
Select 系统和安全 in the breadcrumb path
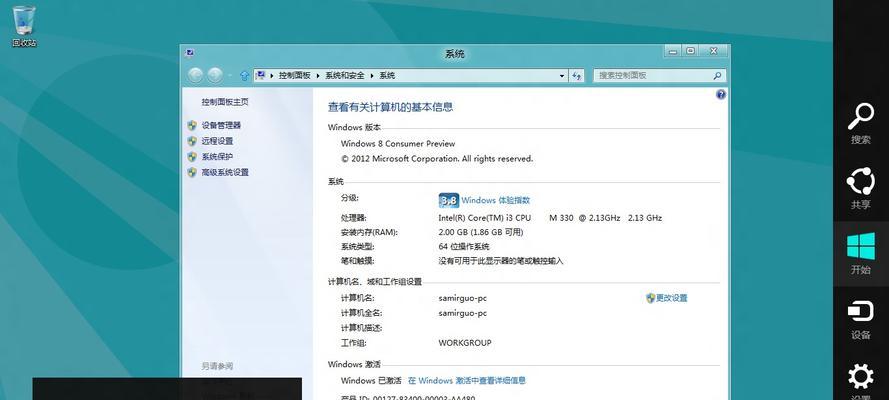[345, 75]
